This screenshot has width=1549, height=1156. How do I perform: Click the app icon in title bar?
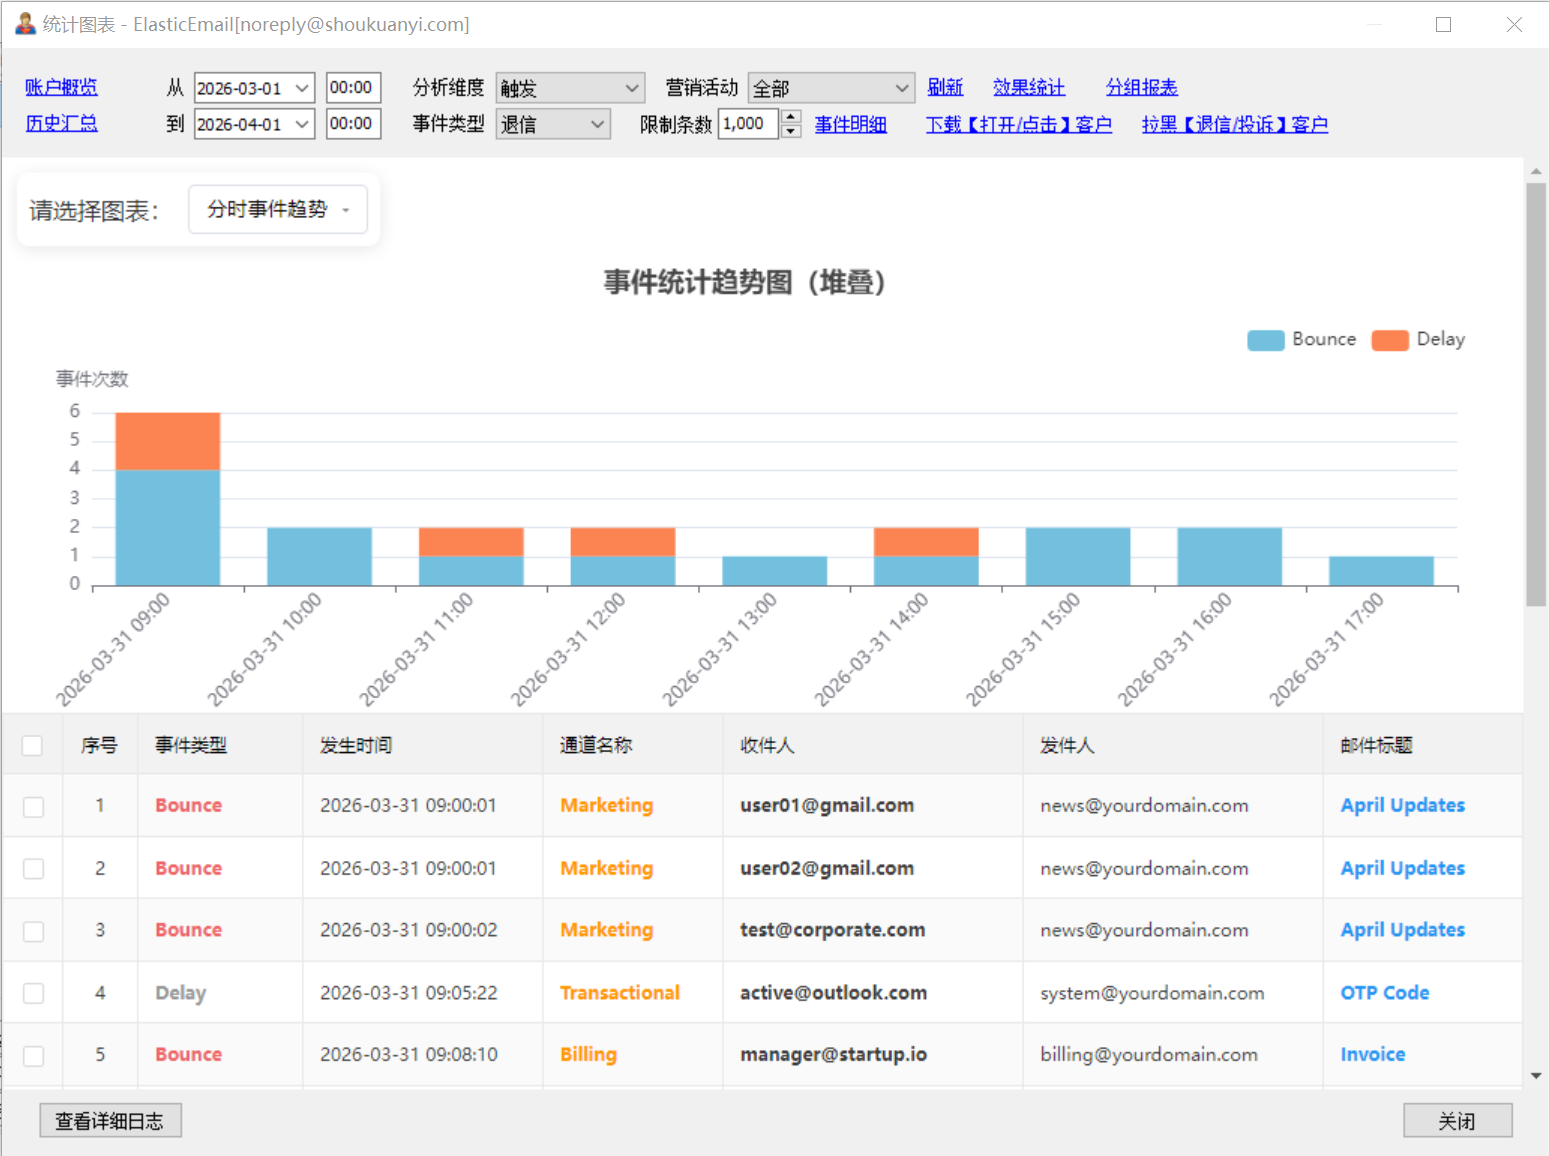(25, 24)
